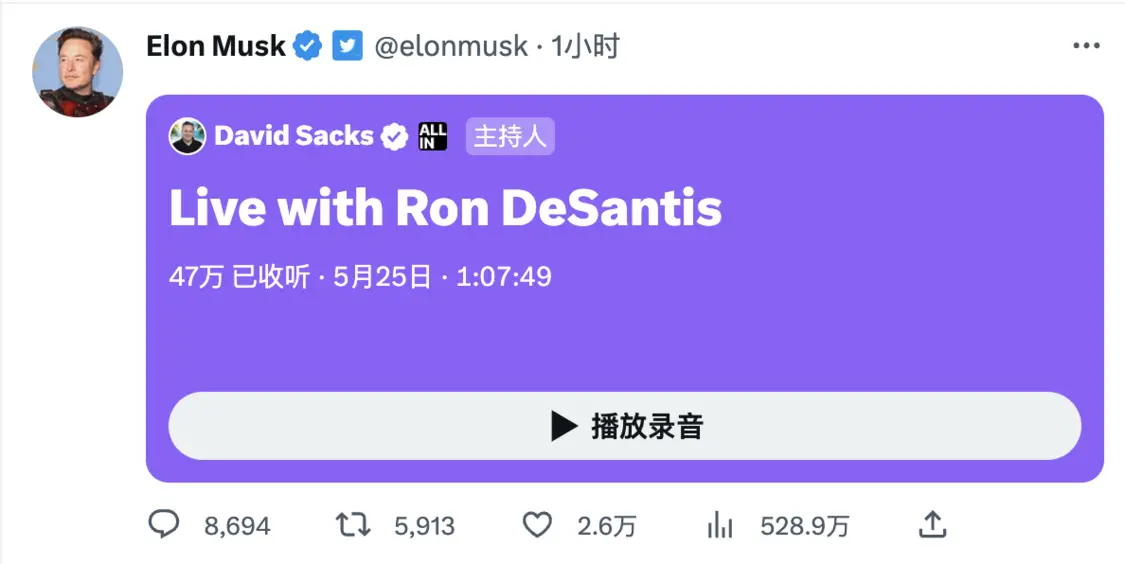The height and width of the screenshot is (564, 1125).
Task: Open the Live with Ron DeSantis title
Action: [x=445, y=208]
